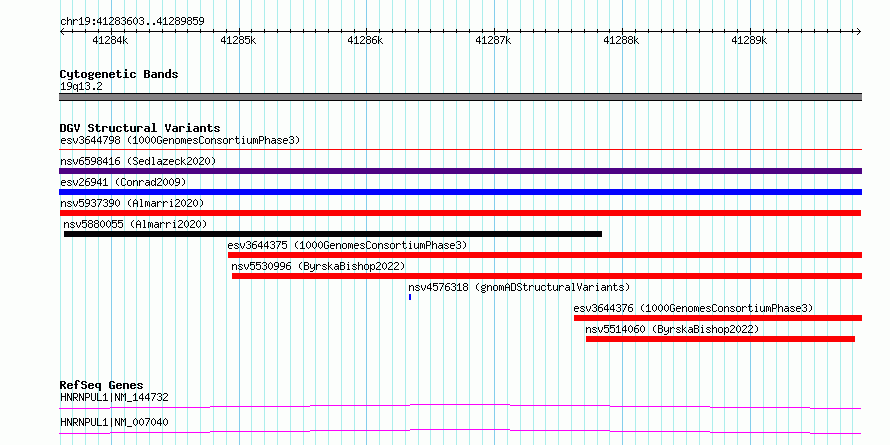Click the nsv5530996 (ByrskaBishop2022) label
Screen dimensions: 890x445
318,266
